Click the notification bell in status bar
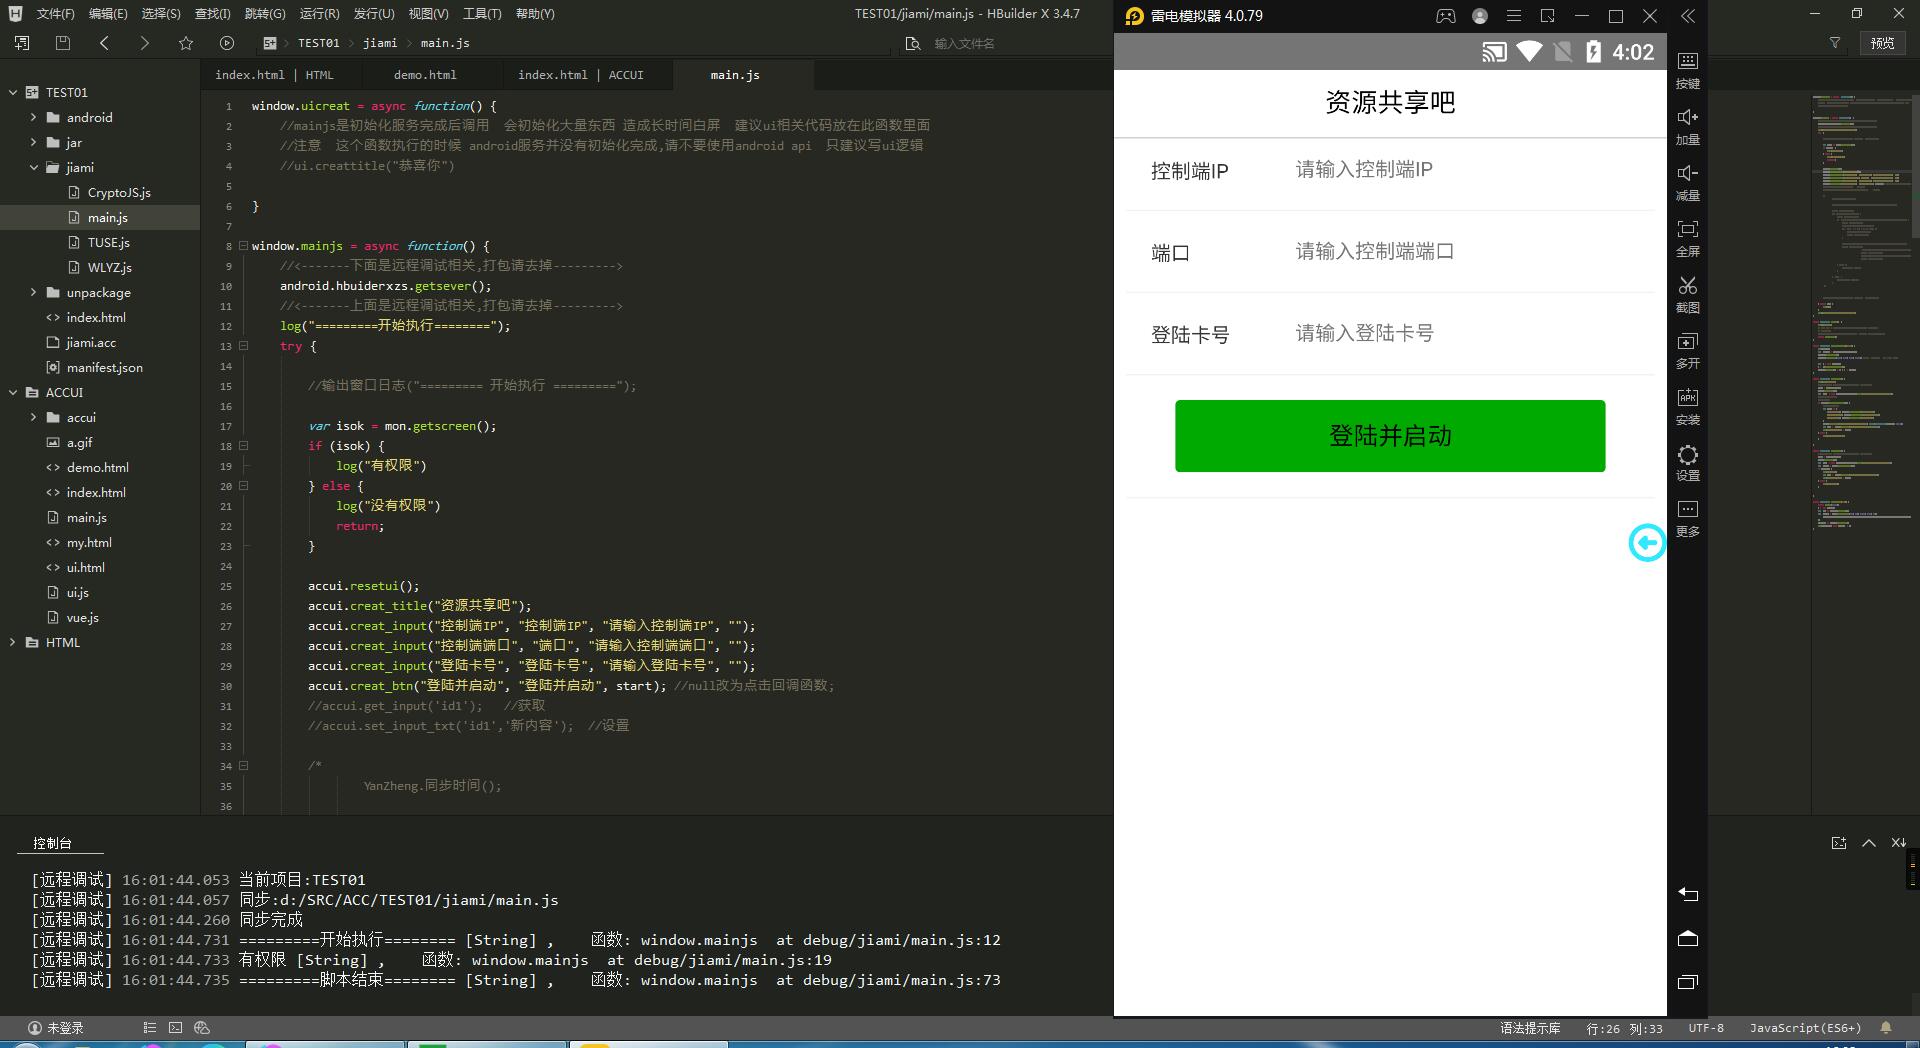Screen dimensions: 1920x1048 coord(1886,1027)
